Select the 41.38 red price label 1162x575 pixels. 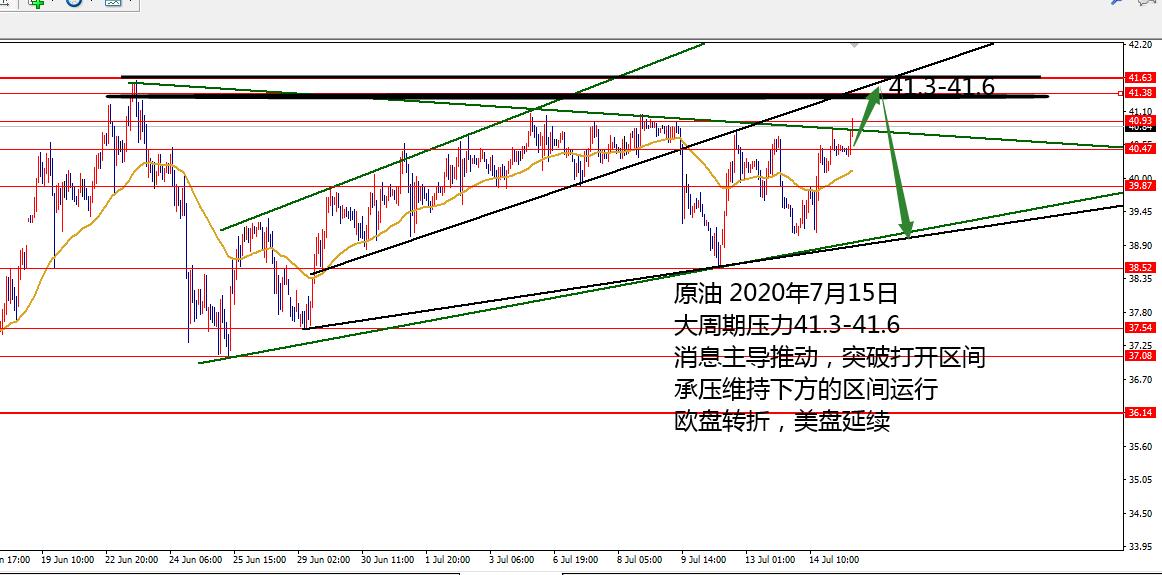point(1139,93)
